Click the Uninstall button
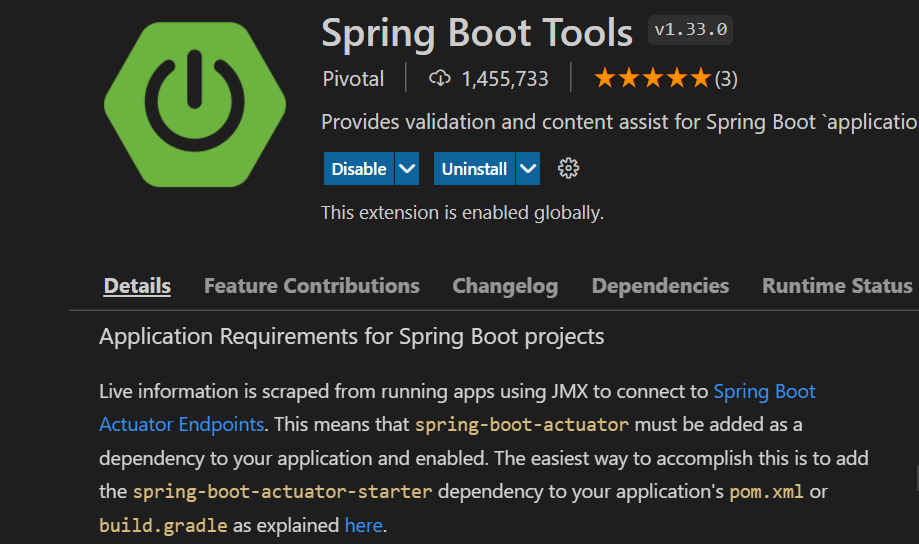The height and width of the screenshot is (544, 919). pos(474,169)
